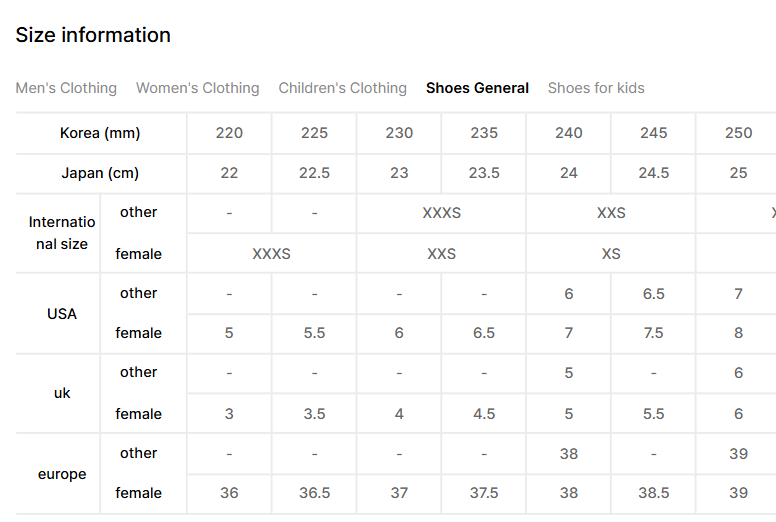Open the Women's Clothing tab
The width and height of the screenshot is (776, 522).
pos(197,88)
